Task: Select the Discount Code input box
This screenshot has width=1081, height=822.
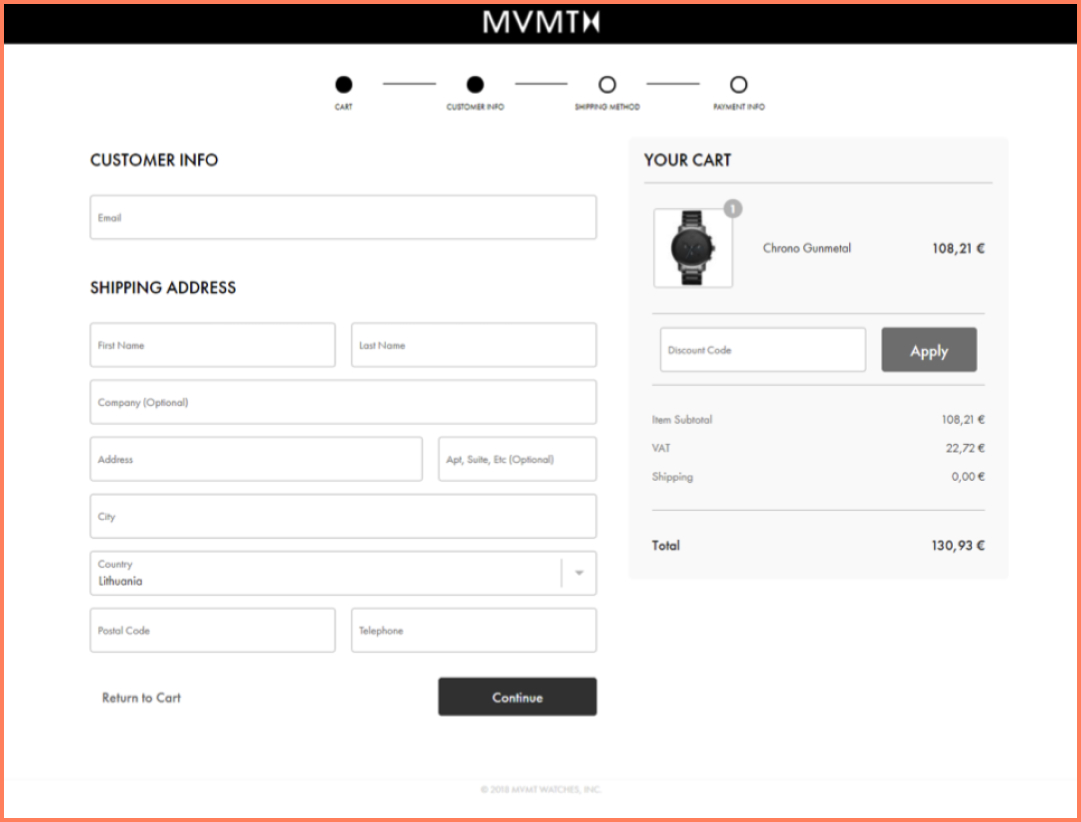Action: (762, 350)
